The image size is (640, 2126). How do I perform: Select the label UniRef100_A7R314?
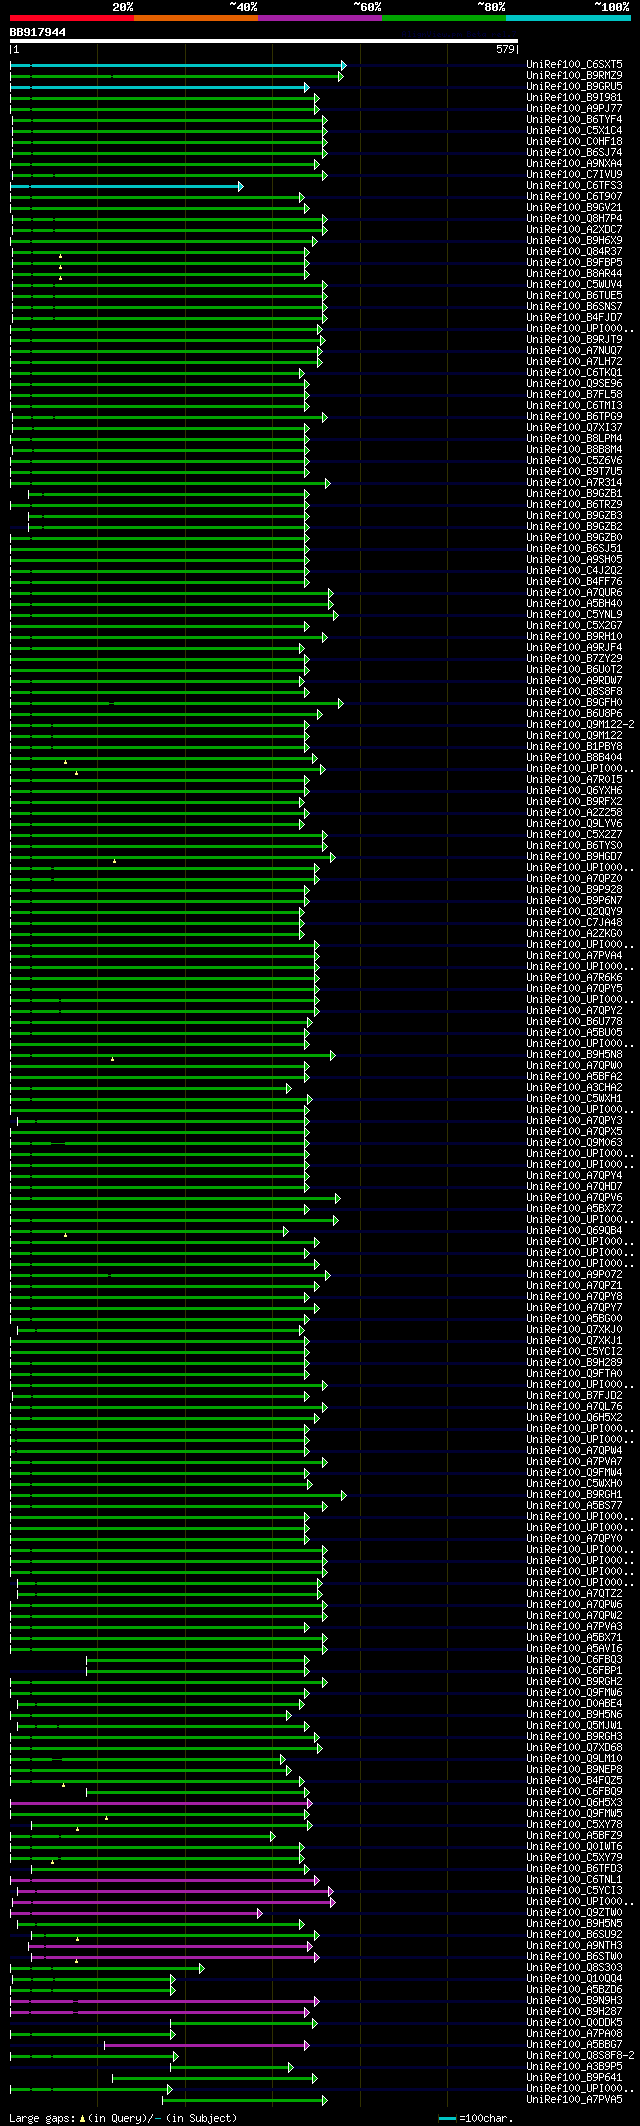[574, 482]
